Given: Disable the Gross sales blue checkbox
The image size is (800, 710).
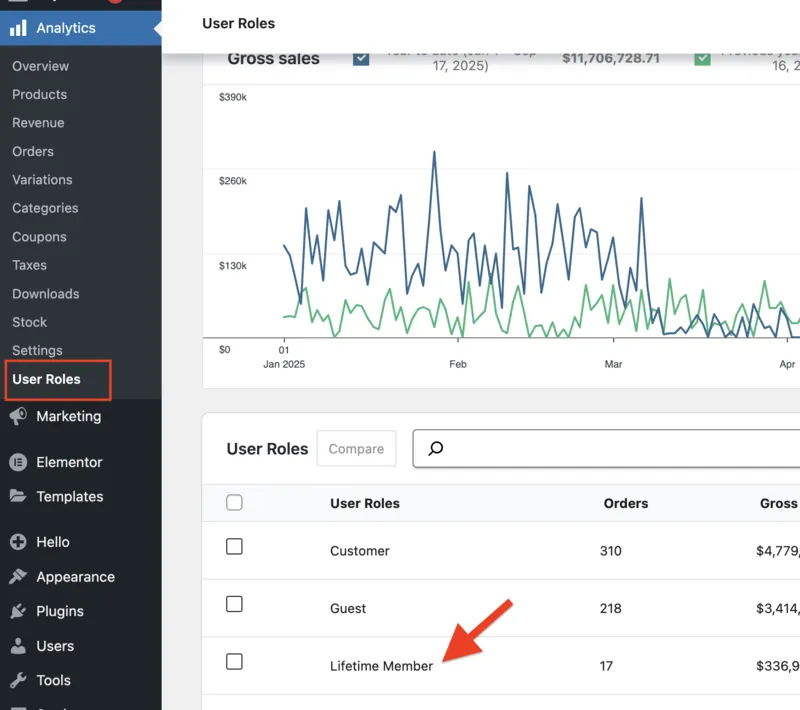Looking at the screenshot, I should 360,58.
